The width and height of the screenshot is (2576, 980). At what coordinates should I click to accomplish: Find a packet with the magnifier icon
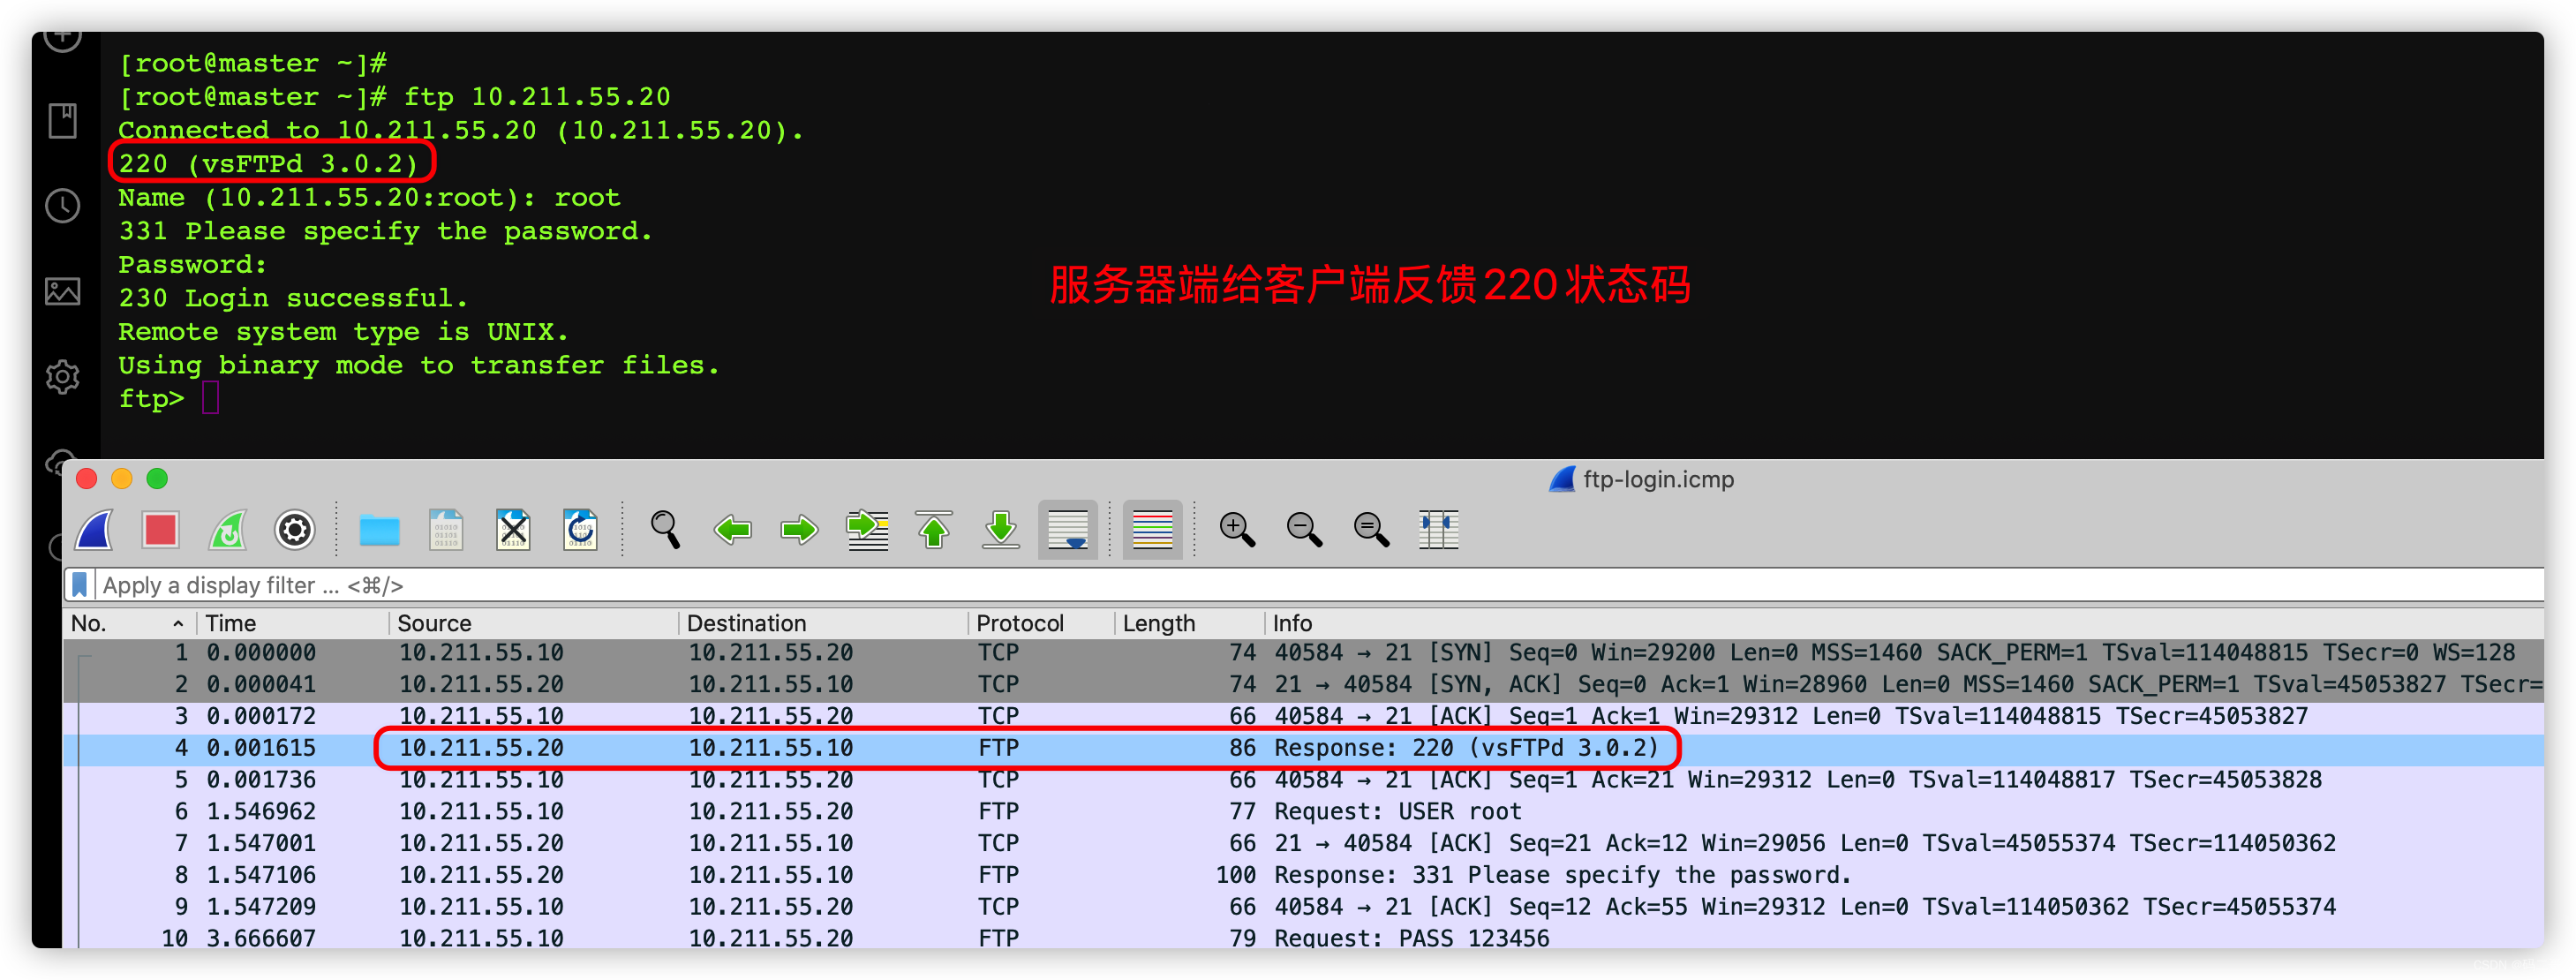[665, 530]
